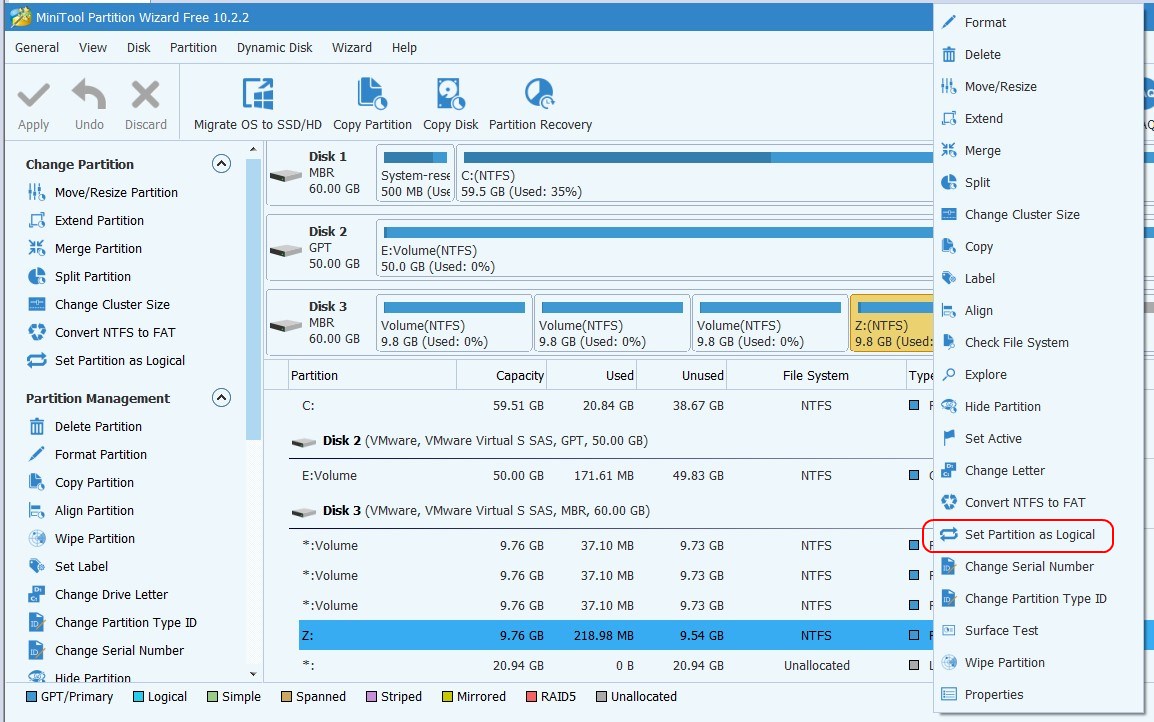Open the Dynamic Disk menu
The image size is (1154, 722).
click(275, 48)
